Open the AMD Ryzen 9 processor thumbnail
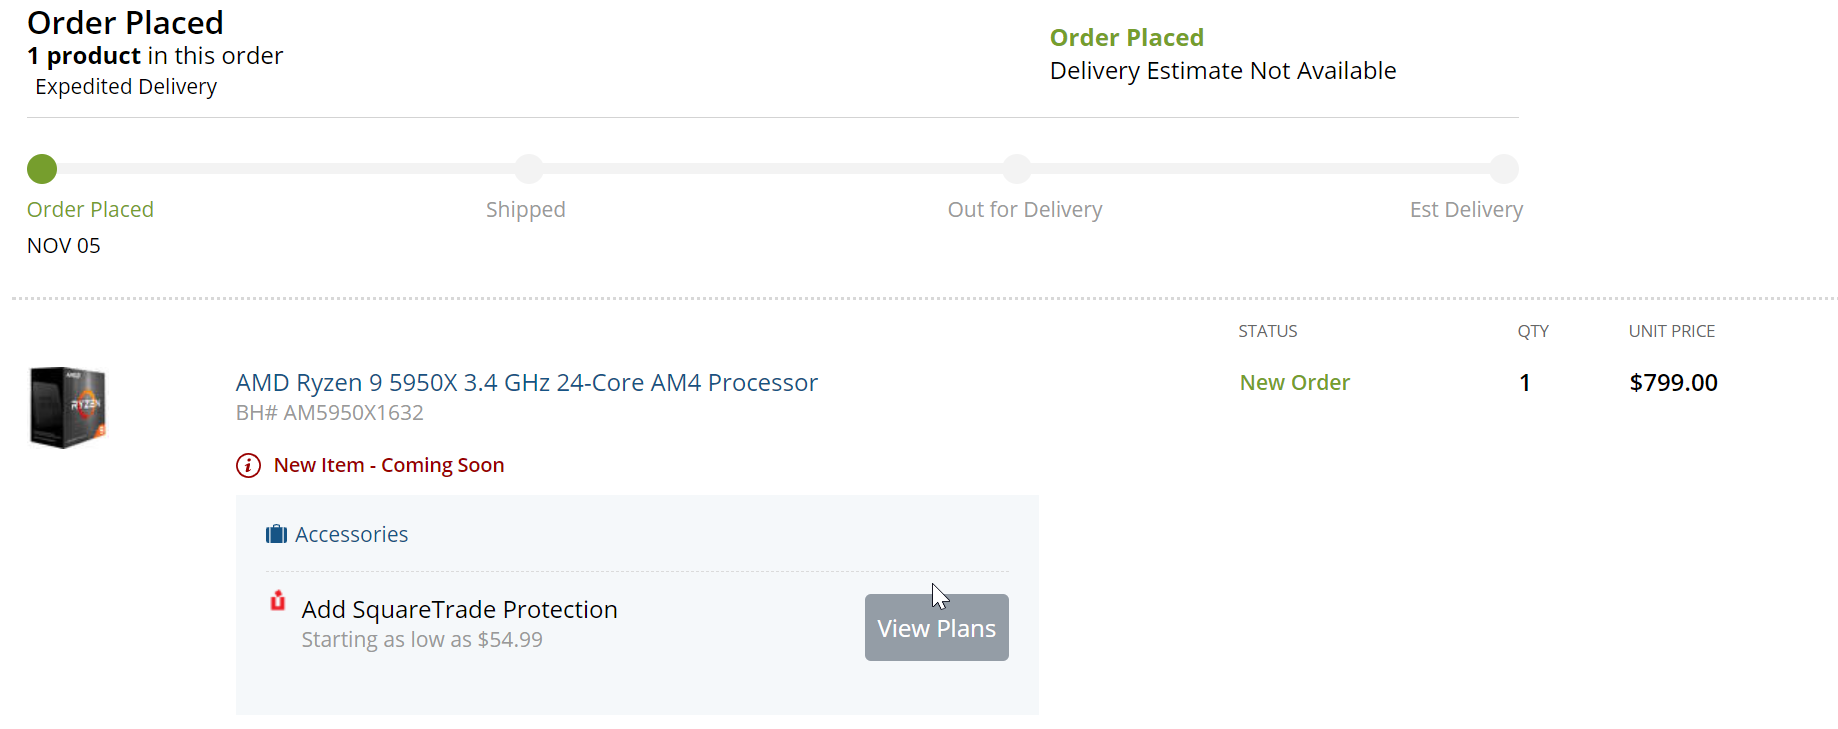 click(x=68, y=407)
